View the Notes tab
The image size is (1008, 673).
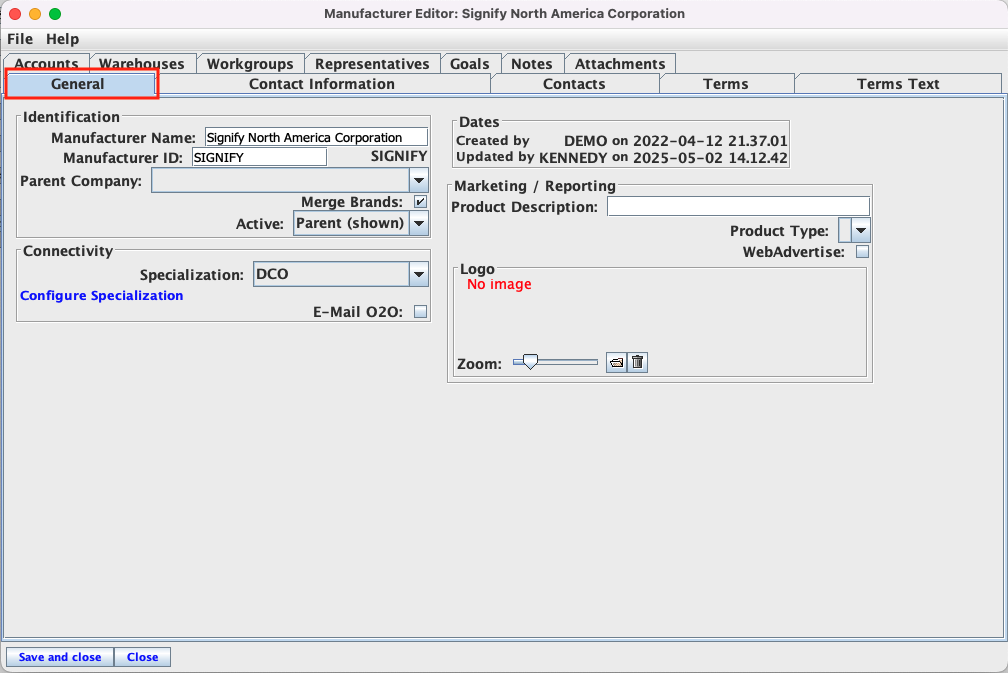(532, 64)
